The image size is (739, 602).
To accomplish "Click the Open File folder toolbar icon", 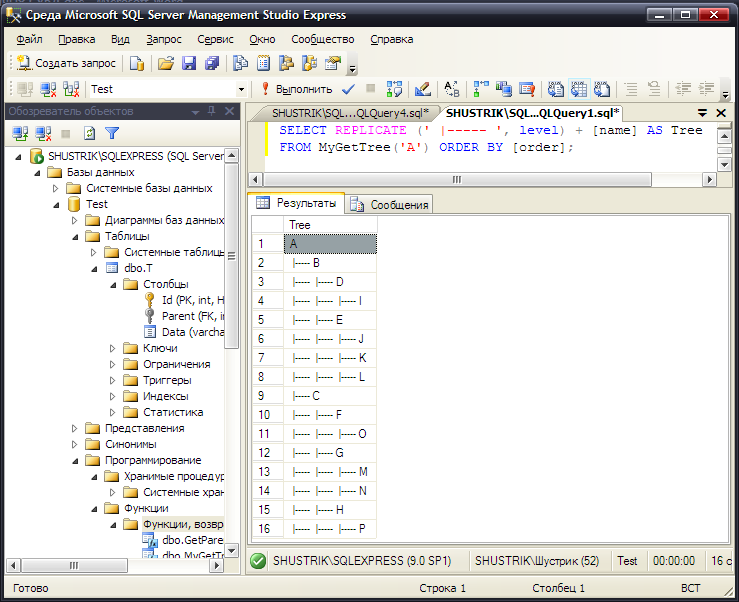I will tap(165, 63).
